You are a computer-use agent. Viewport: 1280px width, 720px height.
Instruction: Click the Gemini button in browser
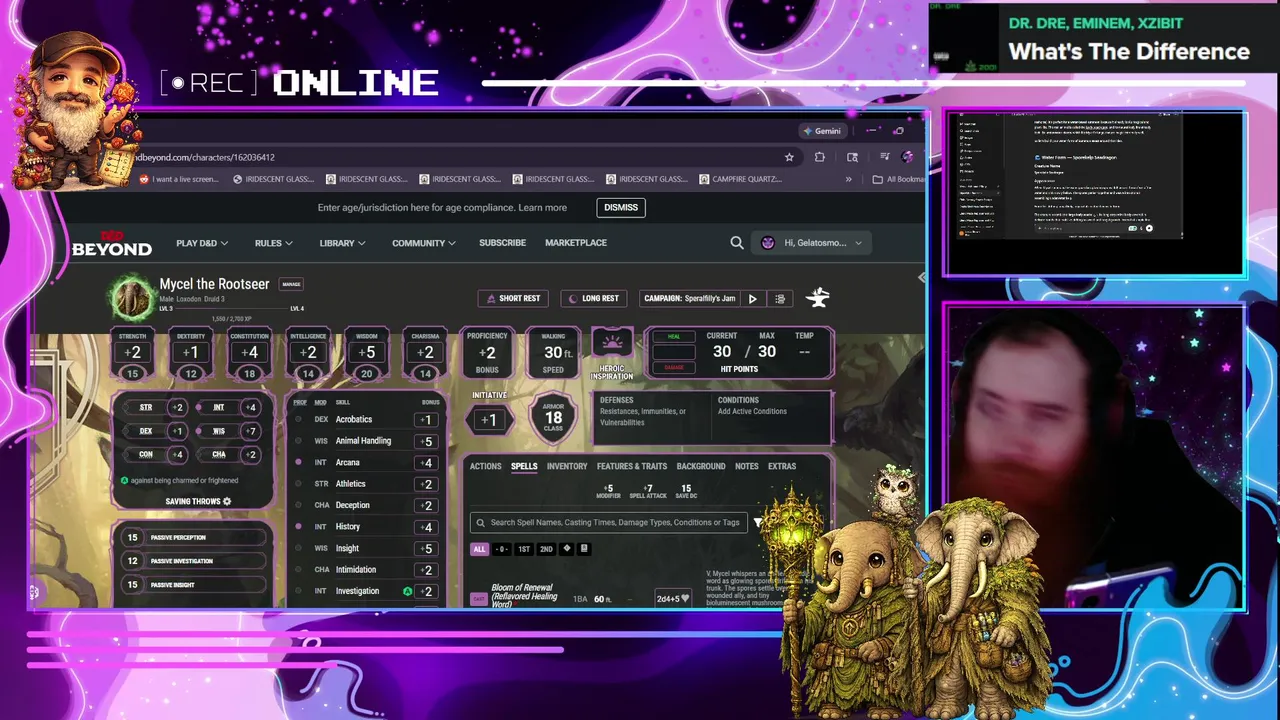pyautogui.click(x=822, y=131)
